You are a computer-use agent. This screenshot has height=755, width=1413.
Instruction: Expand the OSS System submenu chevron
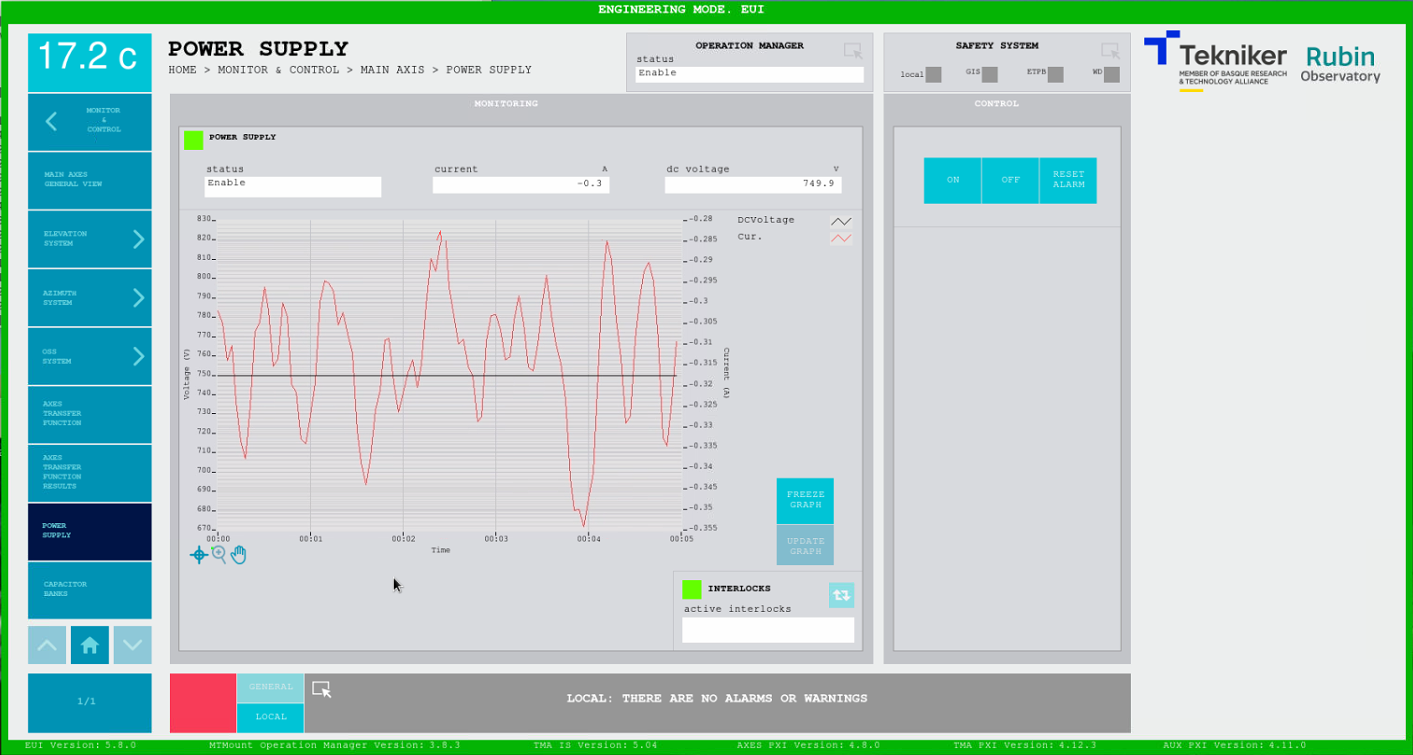click(x=139, y=357)
